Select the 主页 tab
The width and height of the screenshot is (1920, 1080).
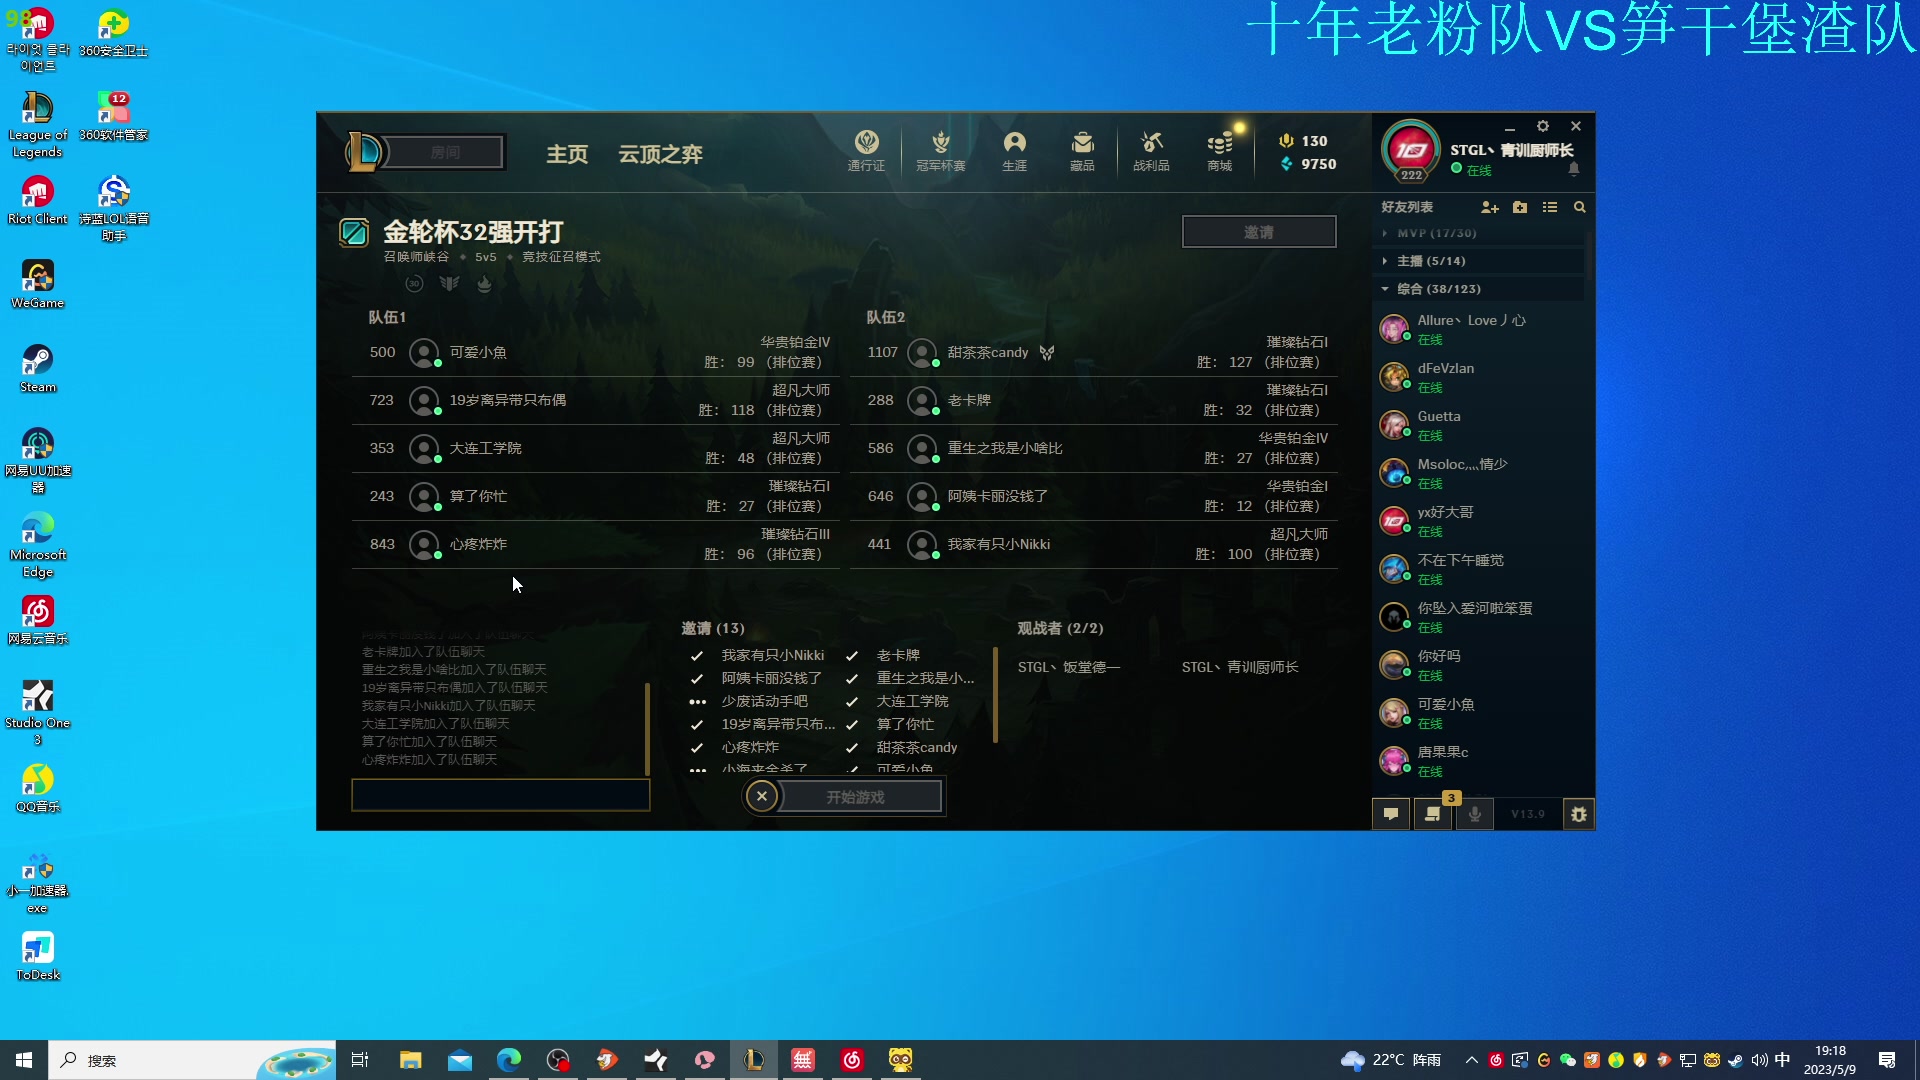[567, 154]
